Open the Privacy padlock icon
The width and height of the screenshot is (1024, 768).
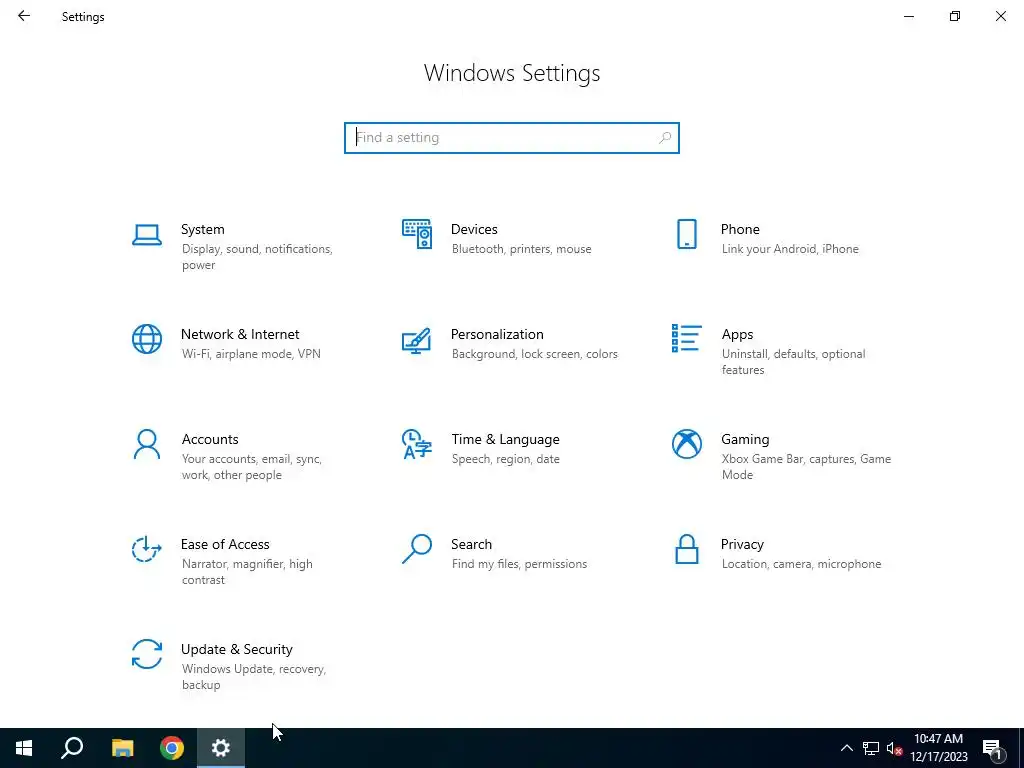pyautogui.click(x=686, y=549)
